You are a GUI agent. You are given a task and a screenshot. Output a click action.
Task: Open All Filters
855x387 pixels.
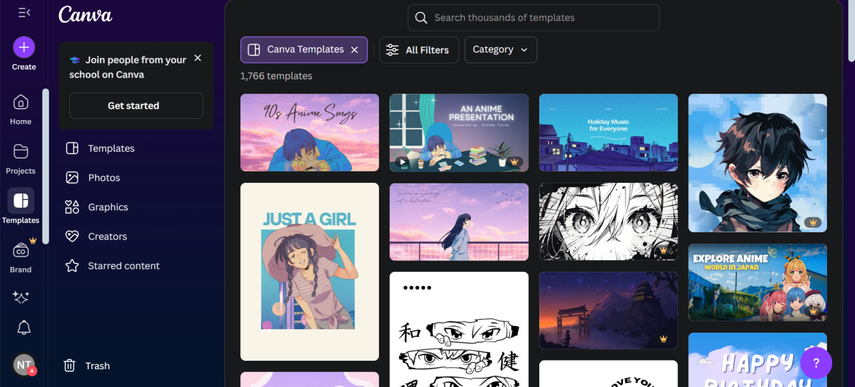419,50
